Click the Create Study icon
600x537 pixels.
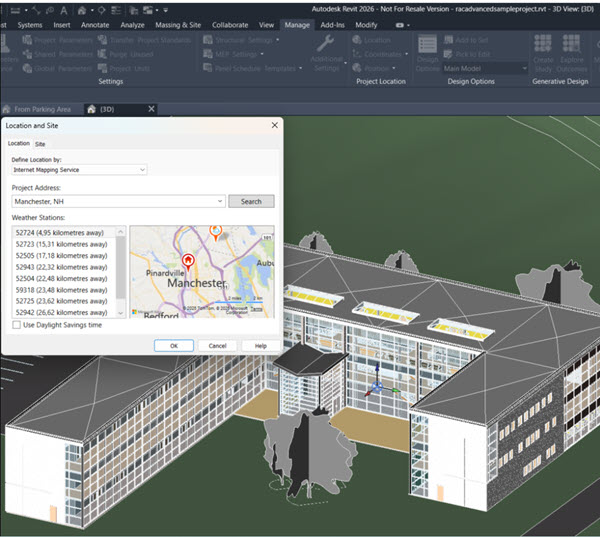544,44
